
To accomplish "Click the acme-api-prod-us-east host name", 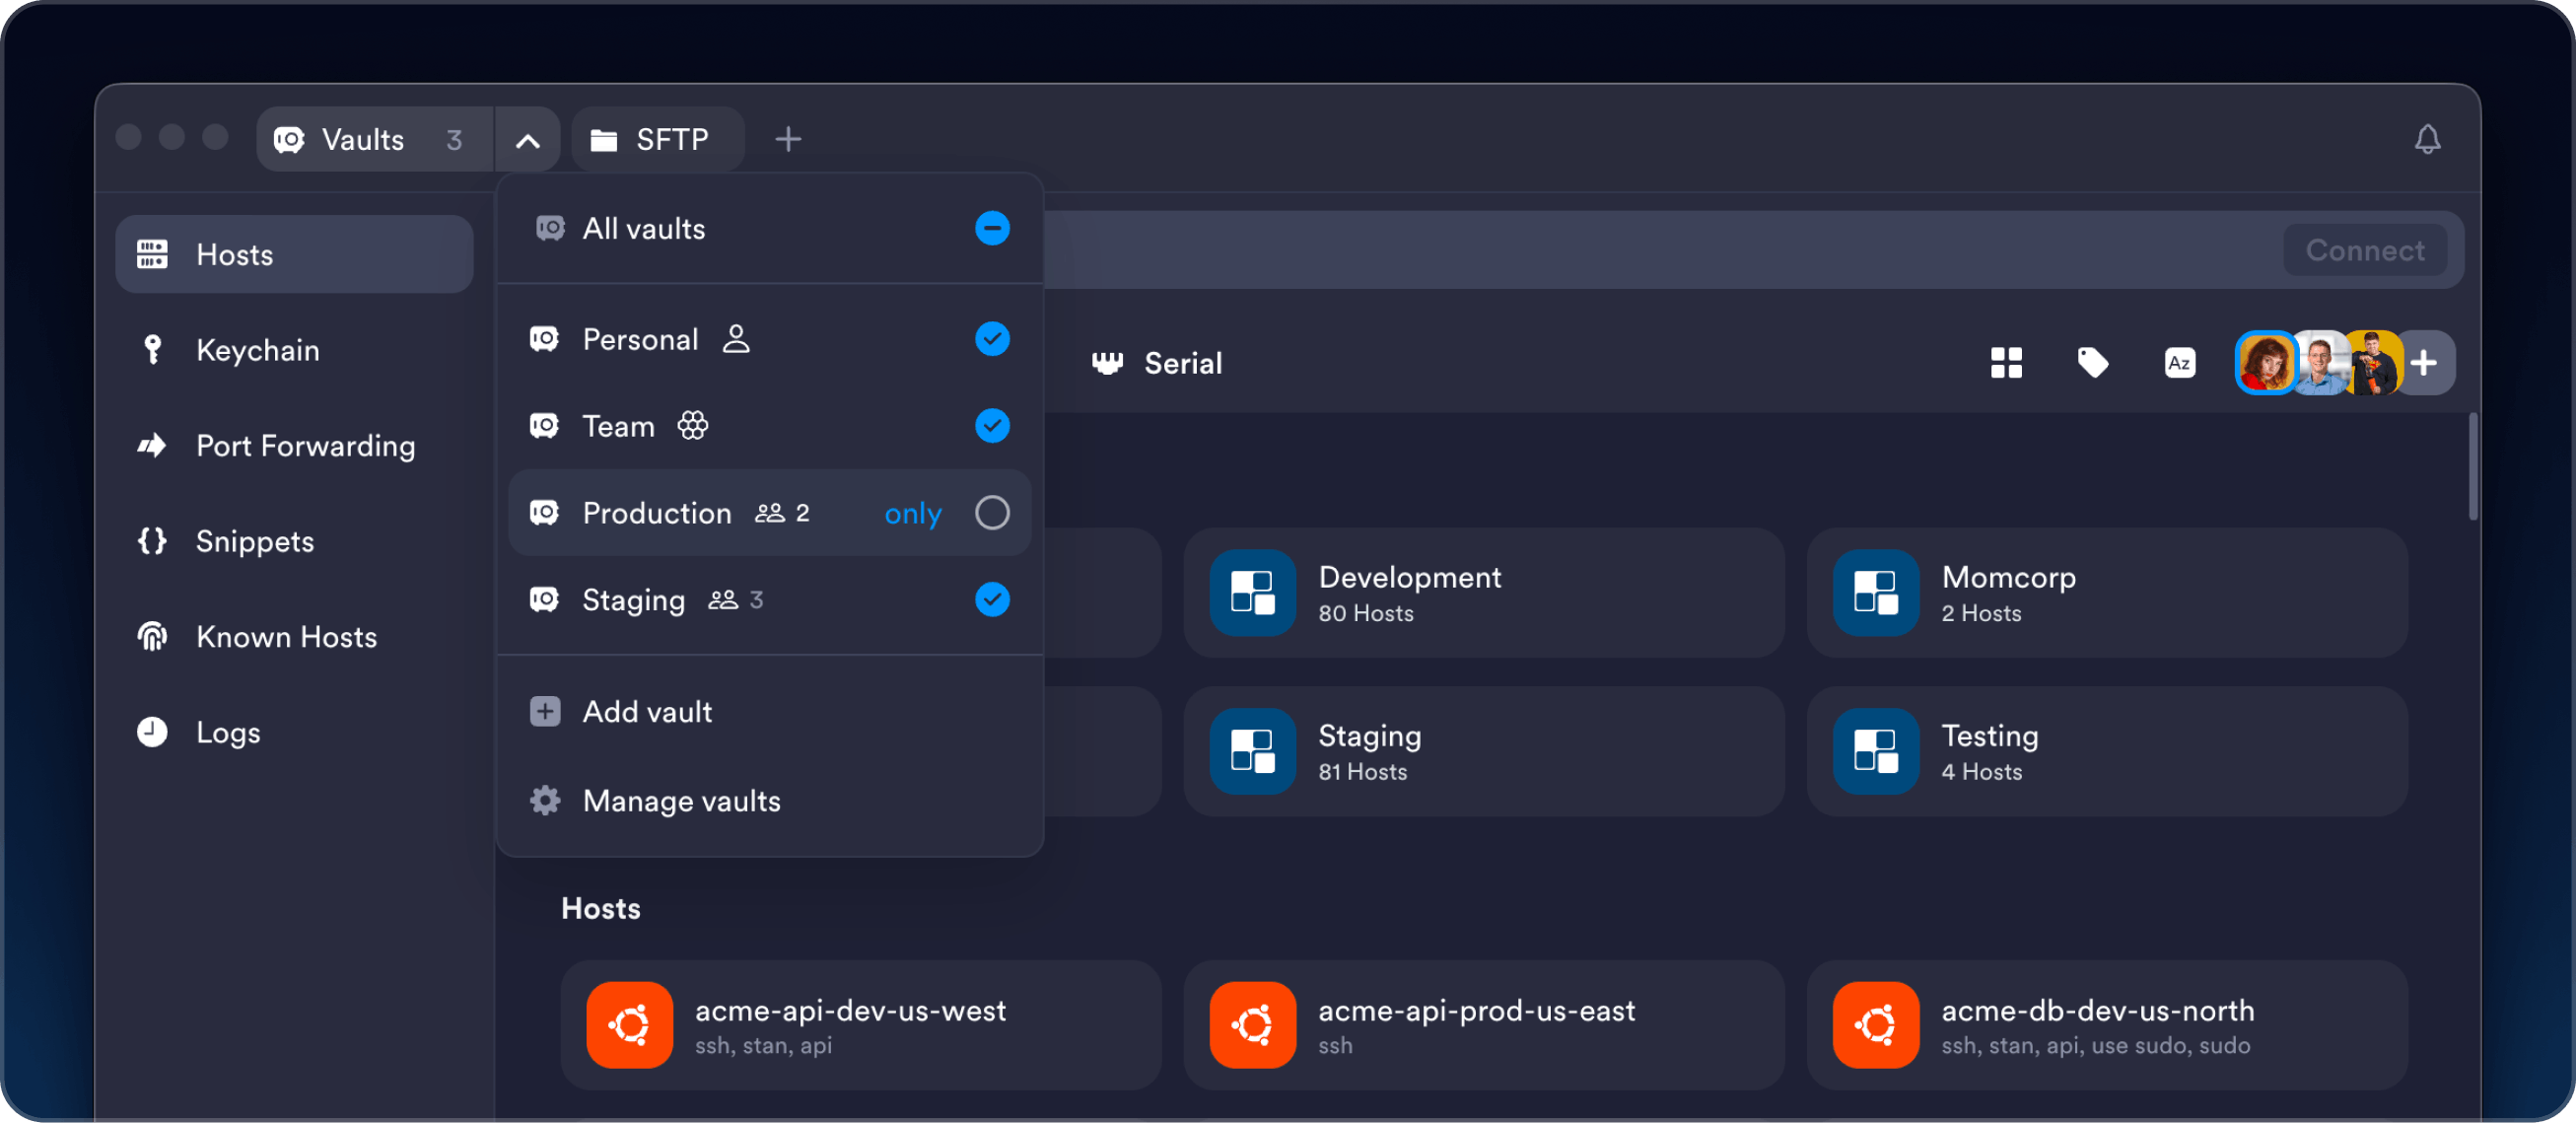I will [1476, 1010].
